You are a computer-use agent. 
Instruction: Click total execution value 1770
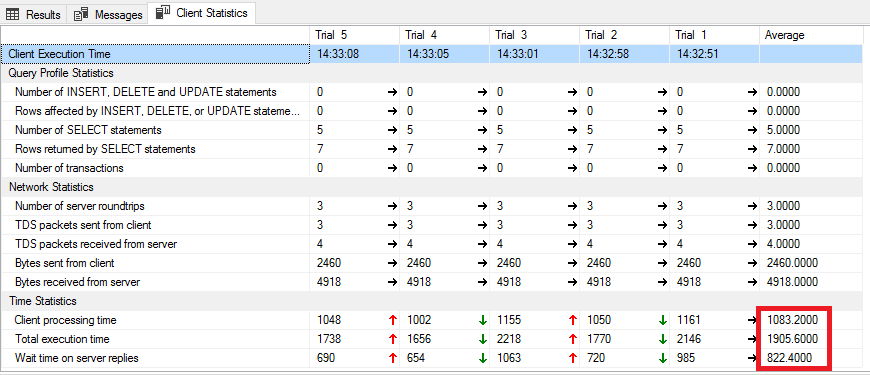point(599,339)
